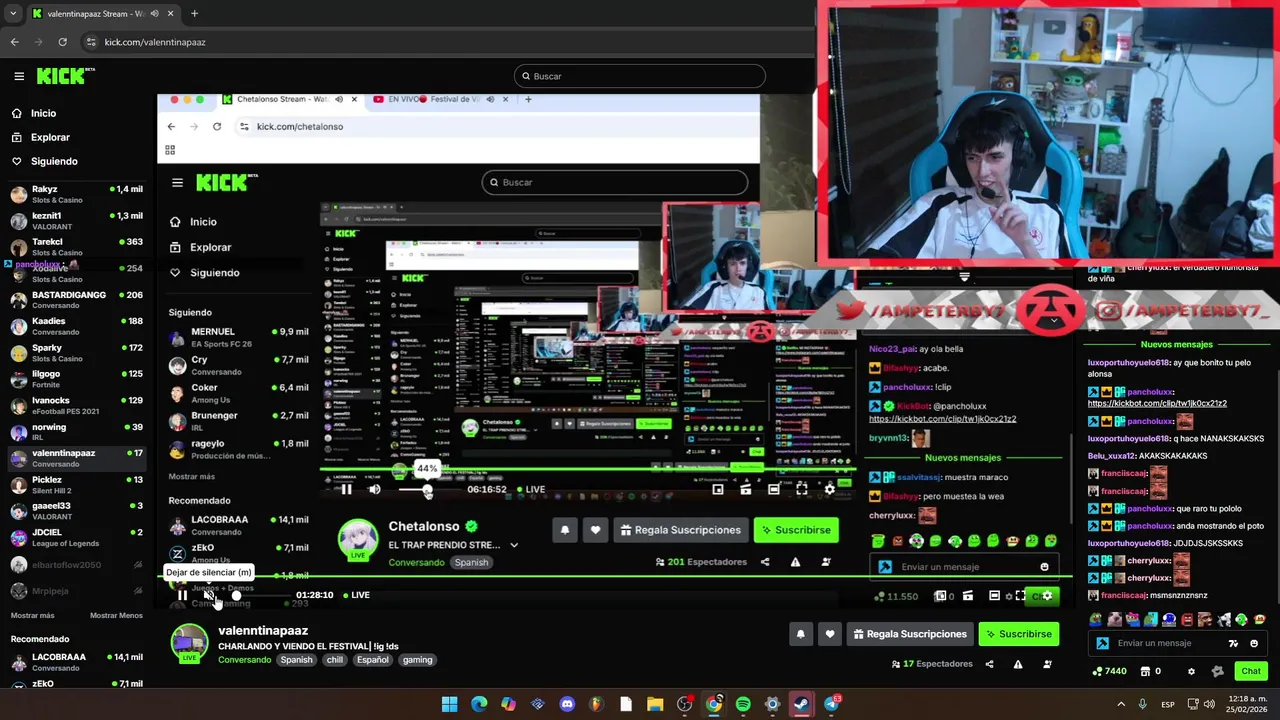The image size is (1280, 720).
Task: Click the valenntinapaaz channel name heading
Action: [263, 631]
